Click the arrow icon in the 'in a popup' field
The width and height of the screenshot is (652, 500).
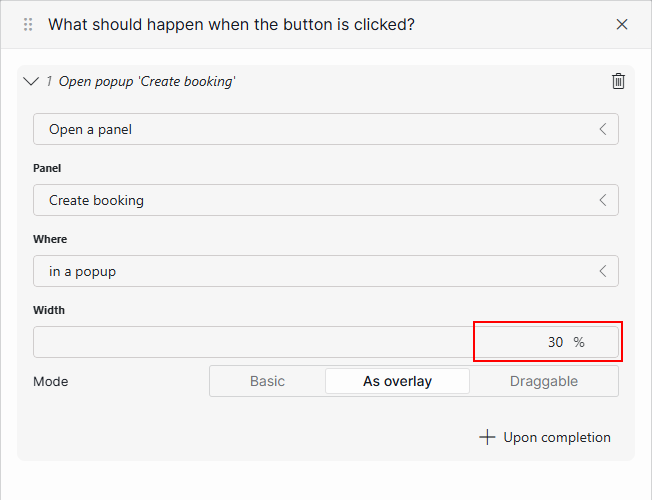[603, 271]
